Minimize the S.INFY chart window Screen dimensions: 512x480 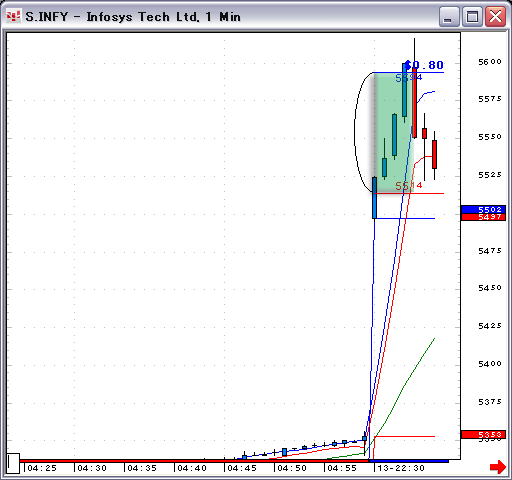click(x=448, y=16)
